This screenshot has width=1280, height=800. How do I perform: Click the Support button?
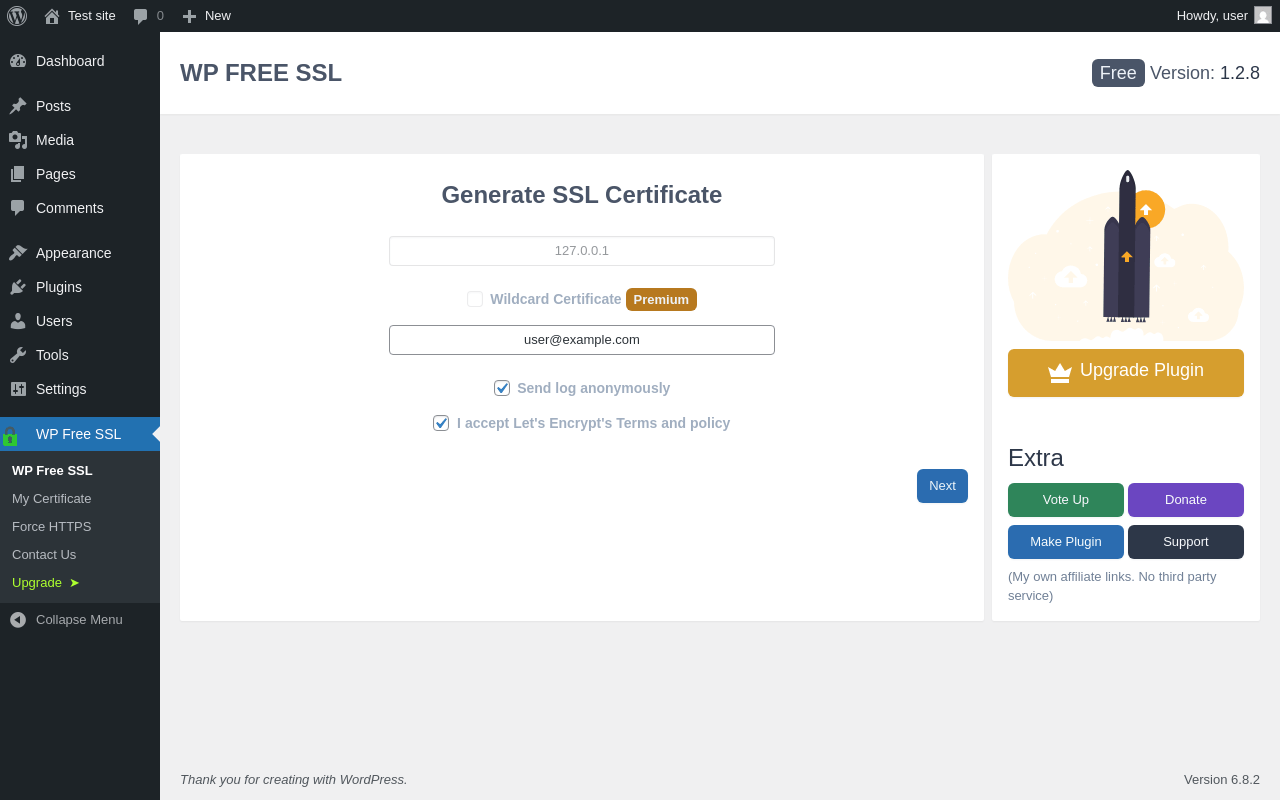pos(1186,542)
